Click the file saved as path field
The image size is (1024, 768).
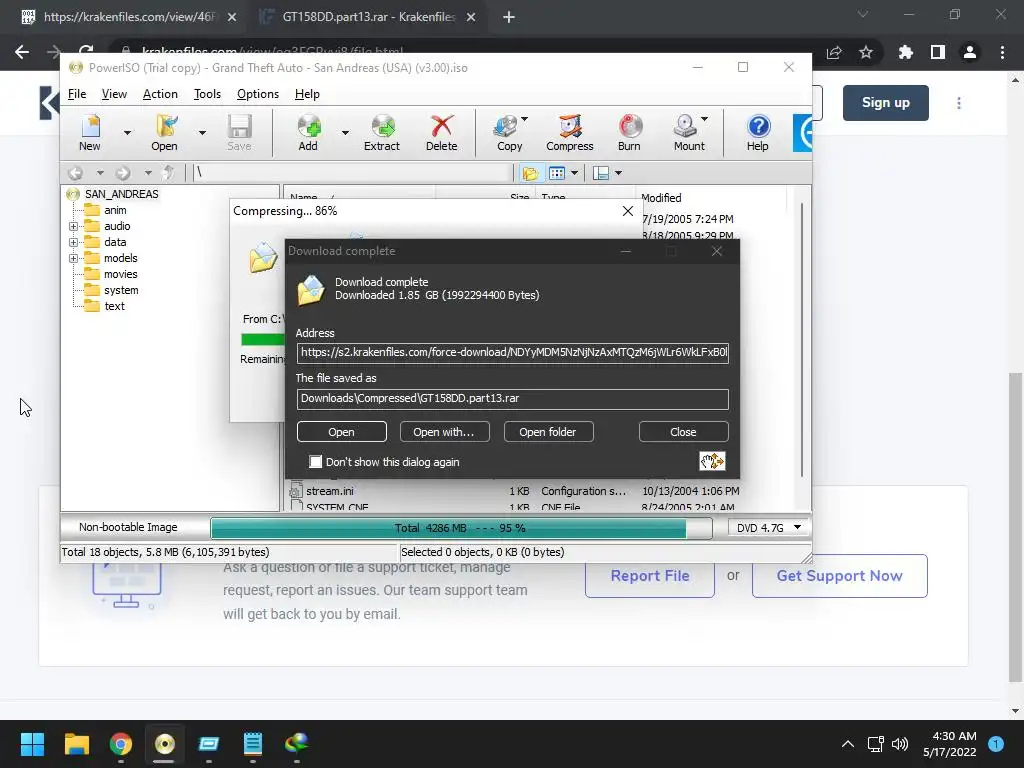coord(513,399)
